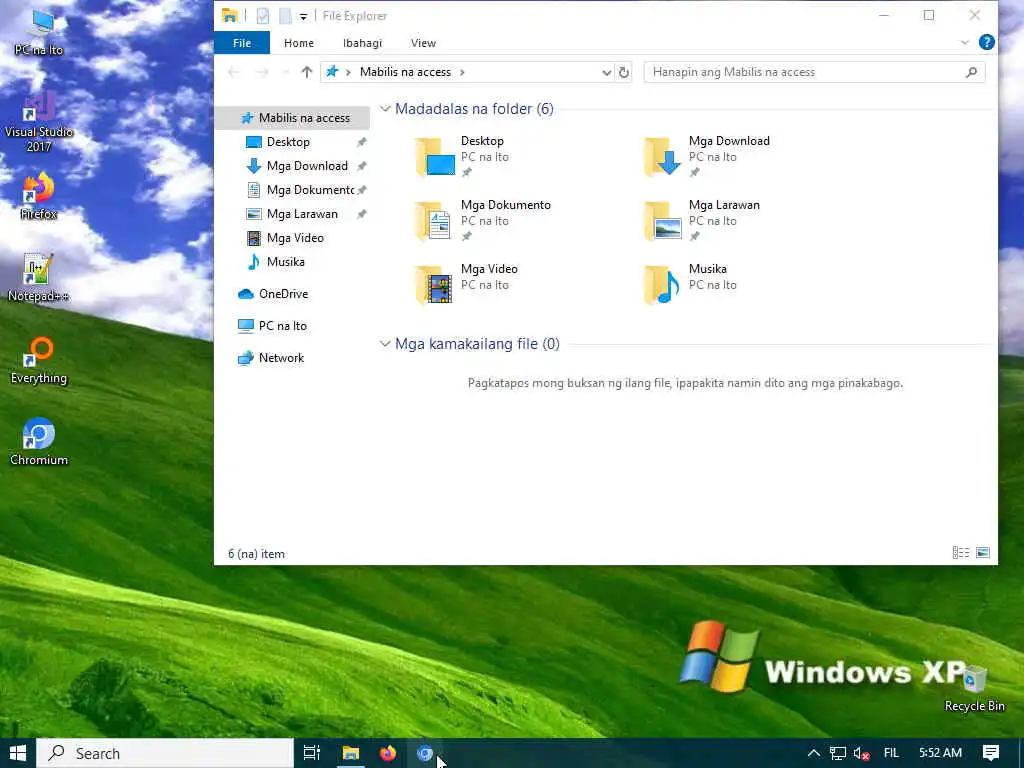The width and height of the screenshot is (1024, 768).
Task: Click the Properties icon in title bar toolbar
Action: pos(263,16)
